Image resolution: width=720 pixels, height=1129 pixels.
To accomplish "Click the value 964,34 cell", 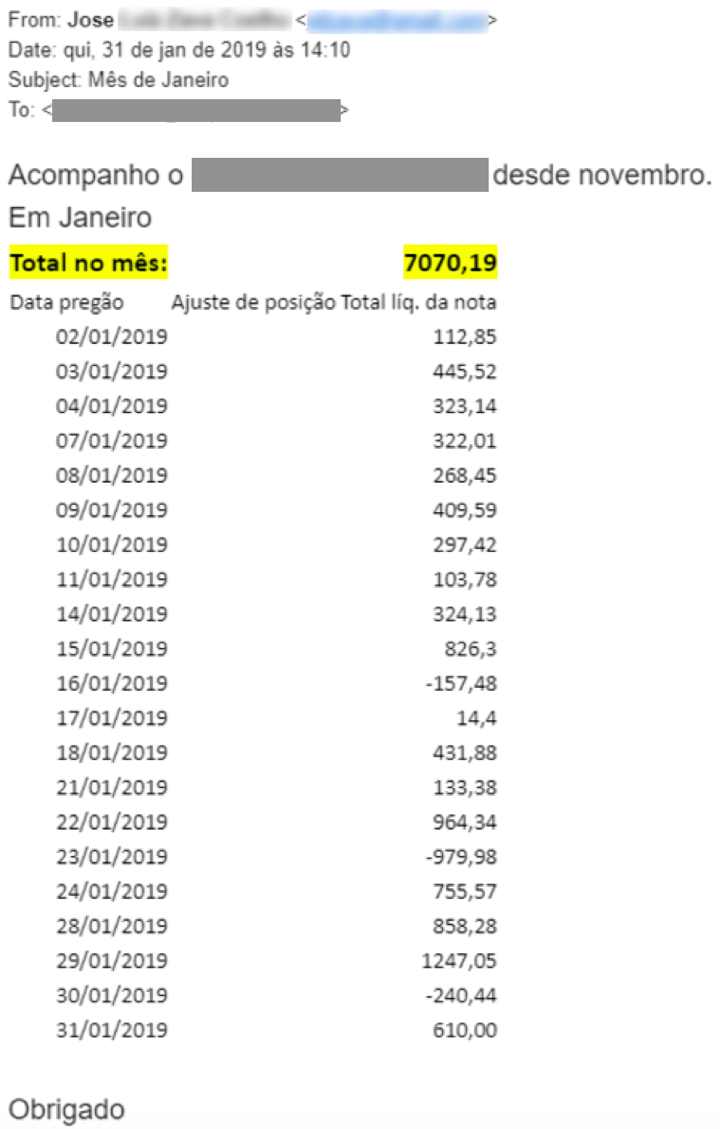I will pos(464,822).
